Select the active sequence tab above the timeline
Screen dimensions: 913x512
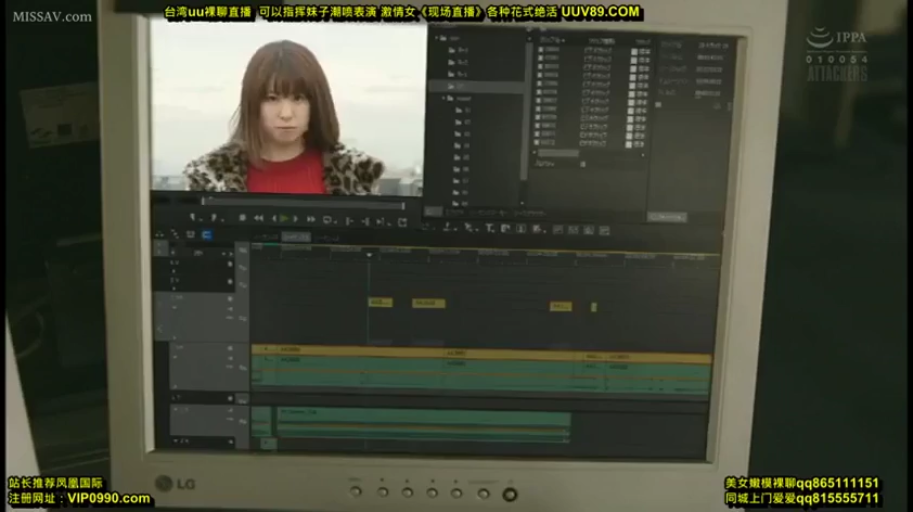click(x=295, y=237)
